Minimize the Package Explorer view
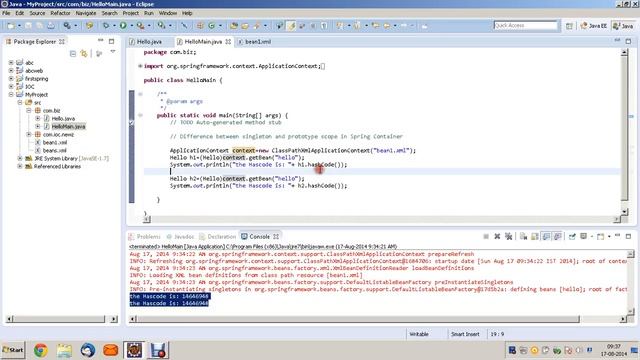Screen dimensions: 640x360 click(x=100, y=41)
